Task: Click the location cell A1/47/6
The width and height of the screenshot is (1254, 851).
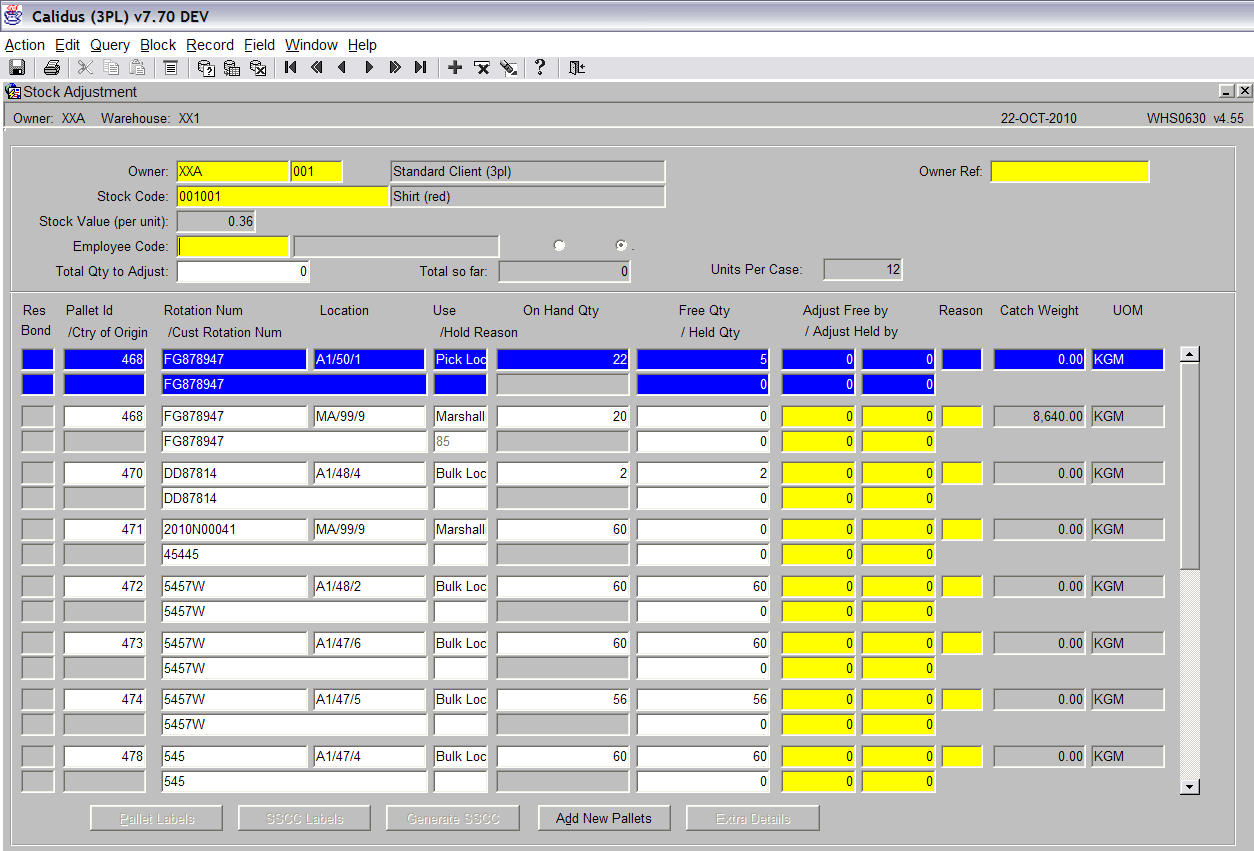Action: click(x=370, y=643)
